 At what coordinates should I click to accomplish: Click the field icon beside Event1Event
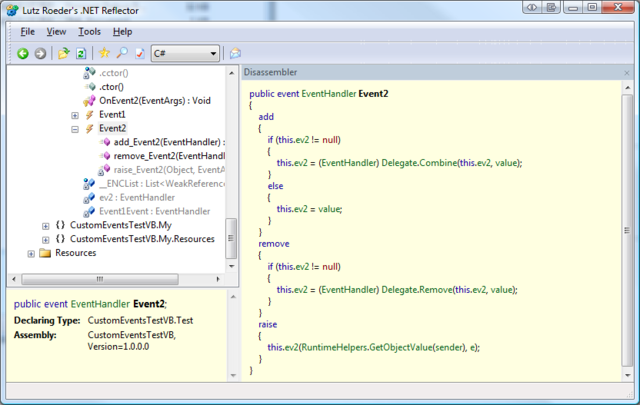(89, 212)
